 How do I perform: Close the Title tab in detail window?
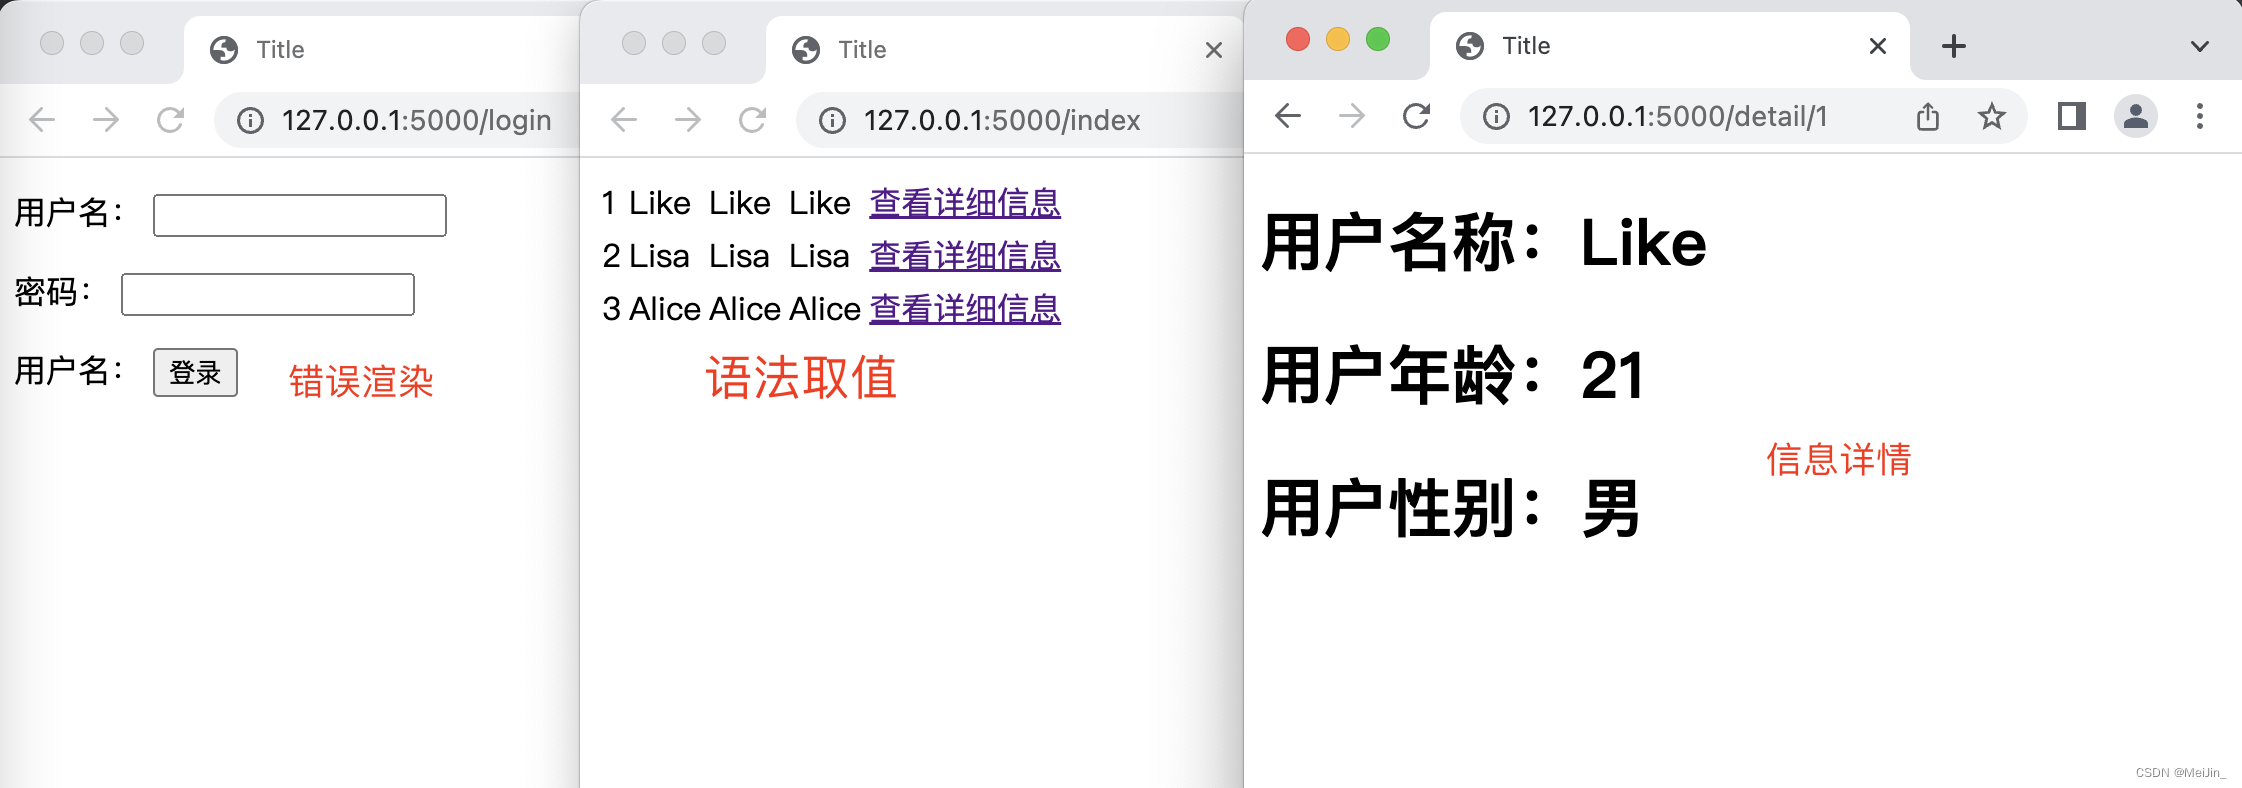tap(1878, 46)
